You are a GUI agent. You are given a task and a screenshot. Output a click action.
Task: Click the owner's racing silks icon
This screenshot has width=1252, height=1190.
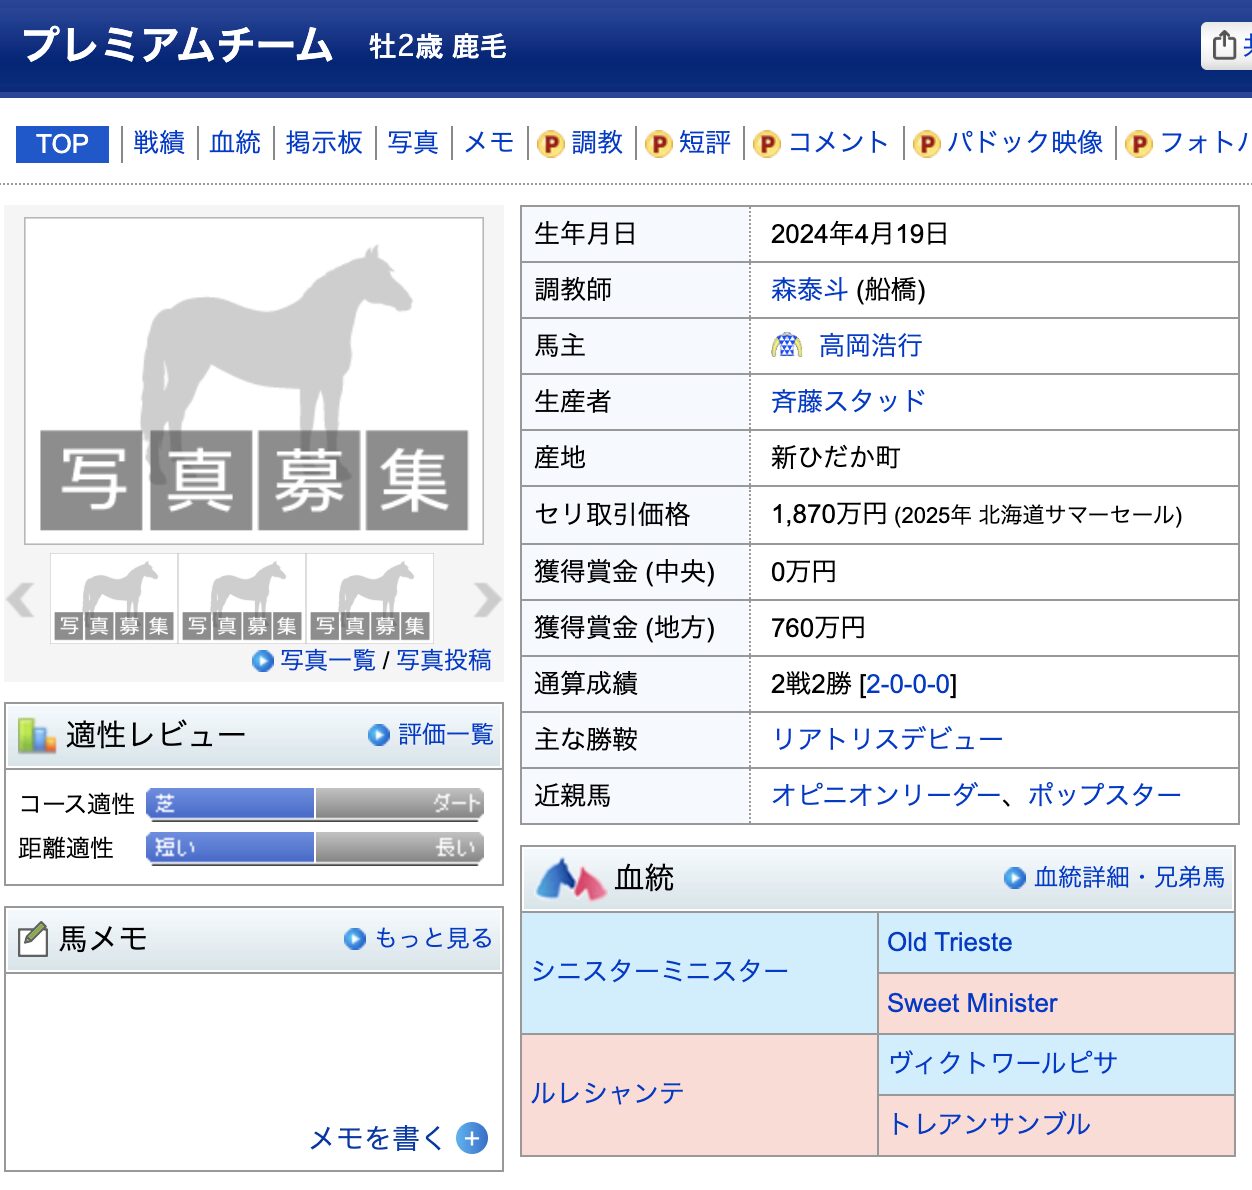click(x=787, y=346)
